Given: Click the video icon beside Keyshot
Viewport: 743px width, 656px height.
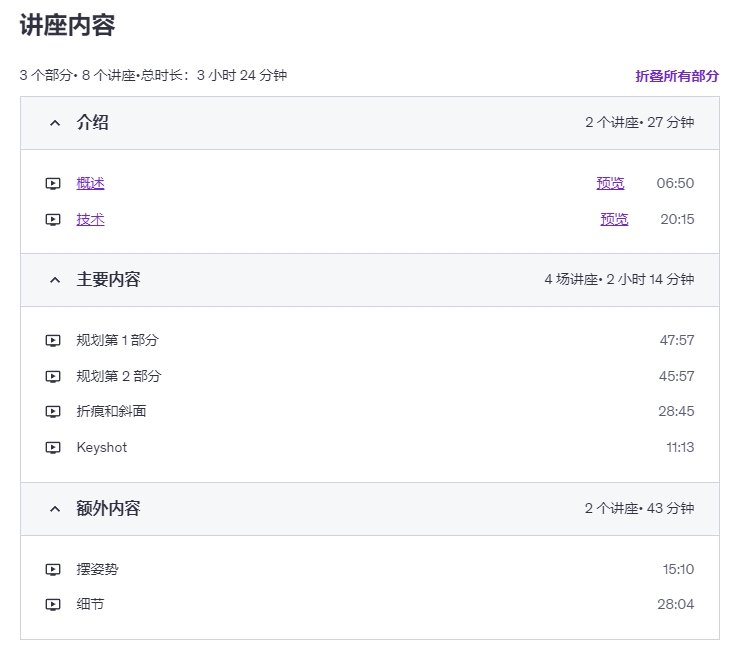Looking at the screenshot, I should click(53, 447).
